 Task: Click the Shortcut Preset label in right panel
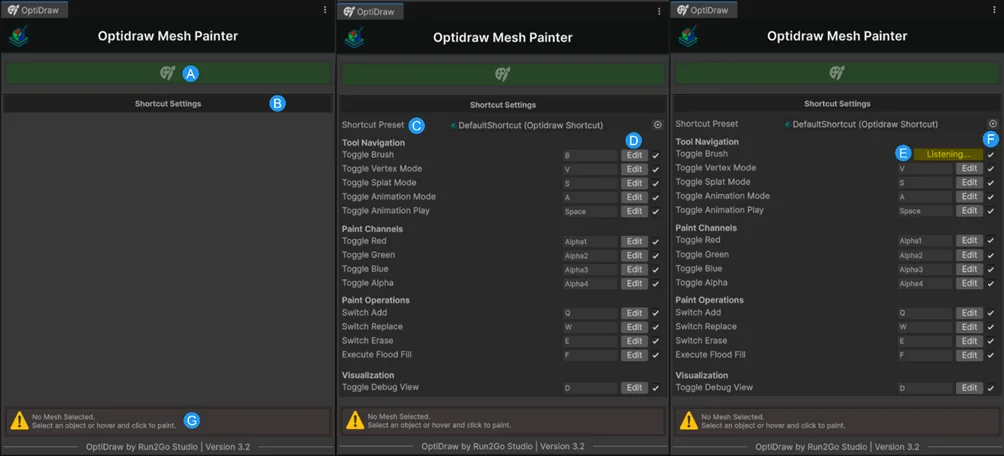pos(706,124)
